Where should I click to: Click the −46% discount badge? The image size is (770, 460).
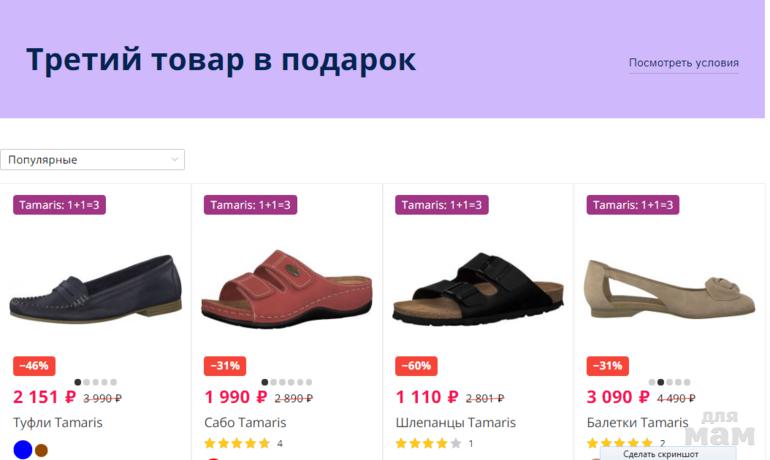33,366
